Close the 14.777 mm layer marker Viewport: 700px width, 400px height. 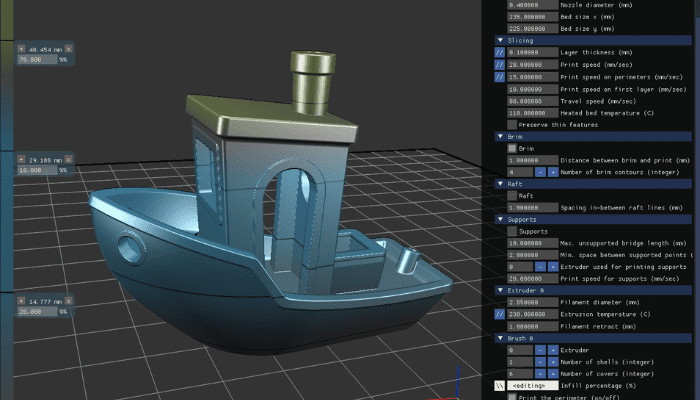click(x=68, y=301)
